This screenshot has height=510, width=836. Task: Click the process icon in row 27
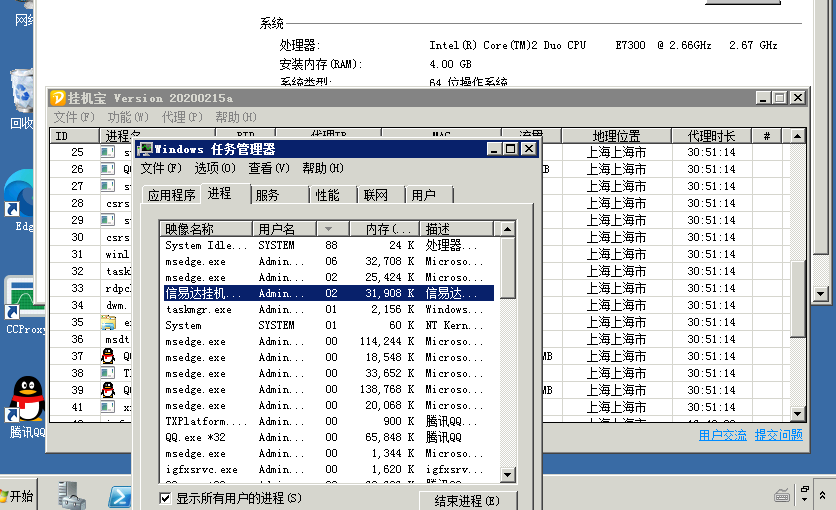108,186
